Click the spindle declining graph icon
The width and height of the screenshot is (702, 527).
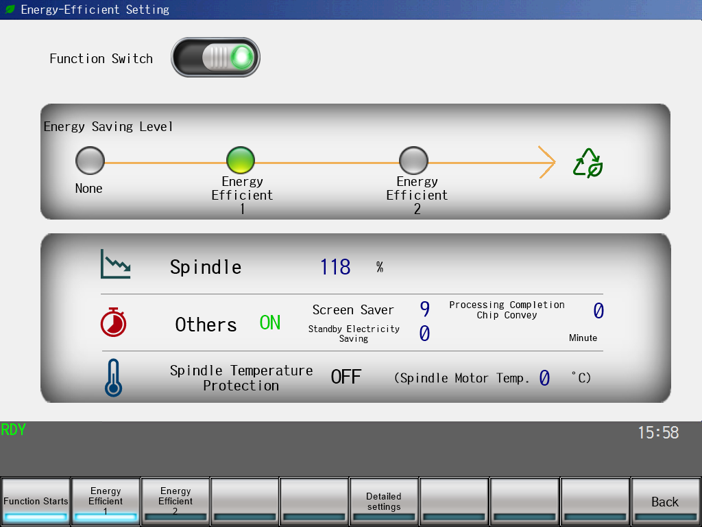pyautogui.click(x=116, y=264)
